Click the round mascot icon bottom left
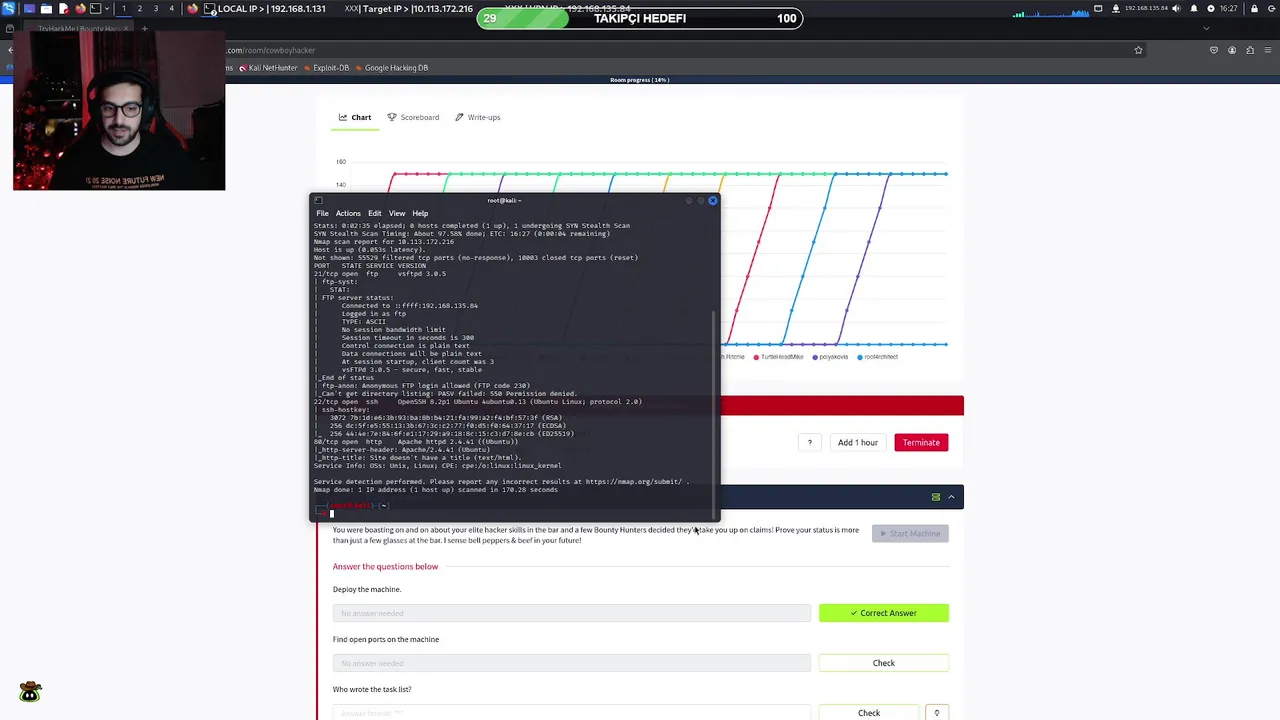The width and height of the screenshot is (1280, 720). pos(30,692)
